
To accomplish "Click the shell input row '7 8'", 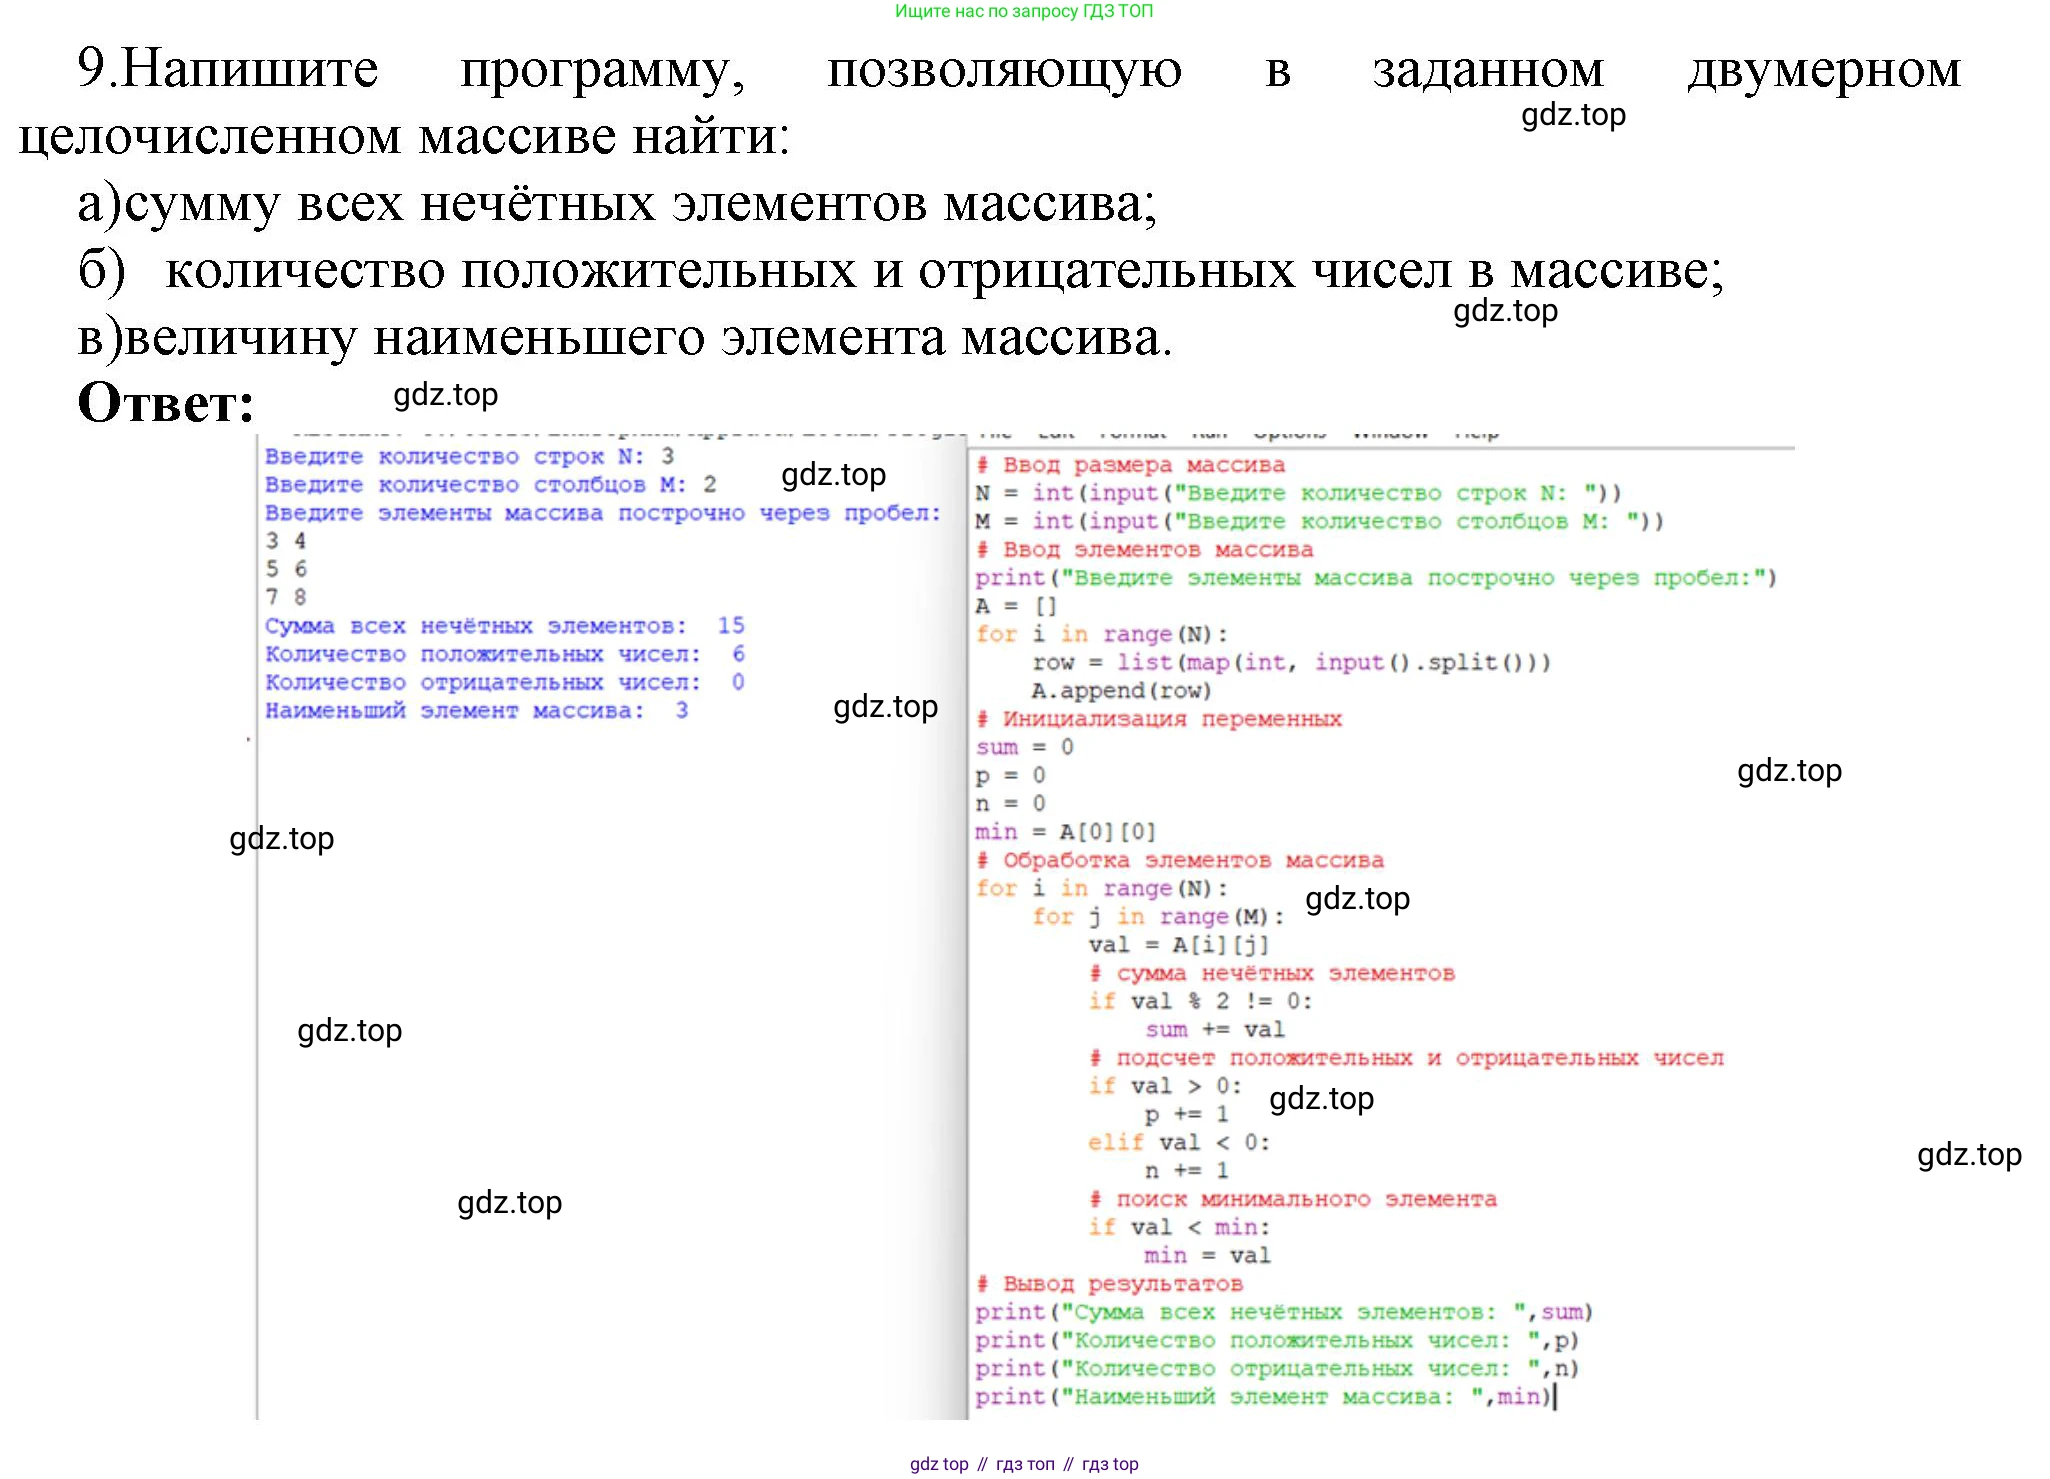I will click(x=286, y=597).
